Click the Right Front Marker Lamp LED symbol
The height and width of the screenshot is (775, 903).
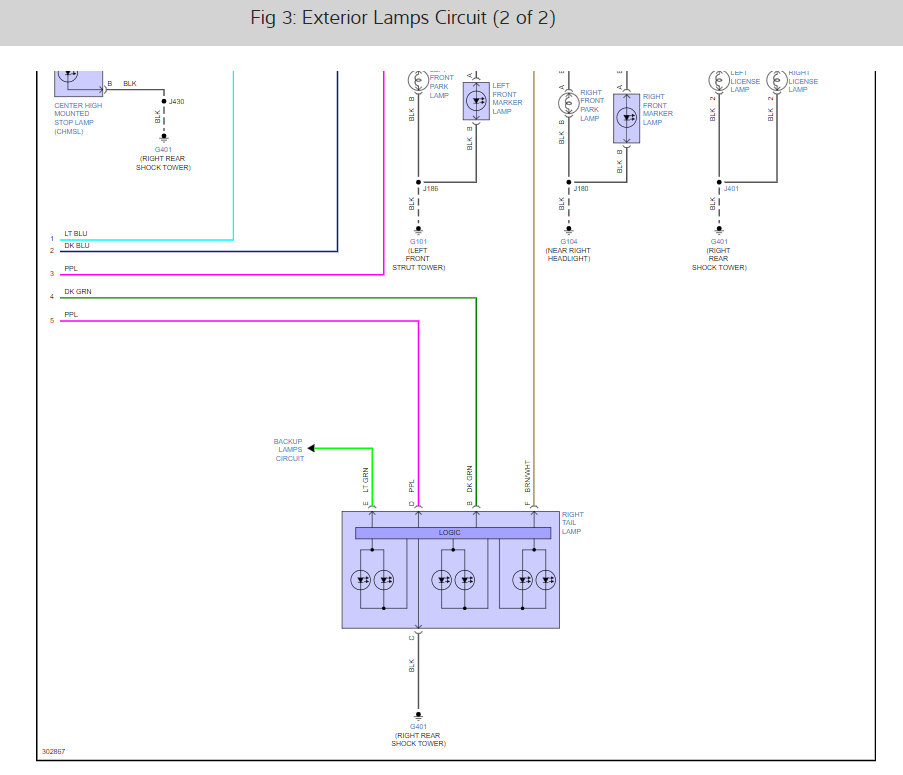627,118
